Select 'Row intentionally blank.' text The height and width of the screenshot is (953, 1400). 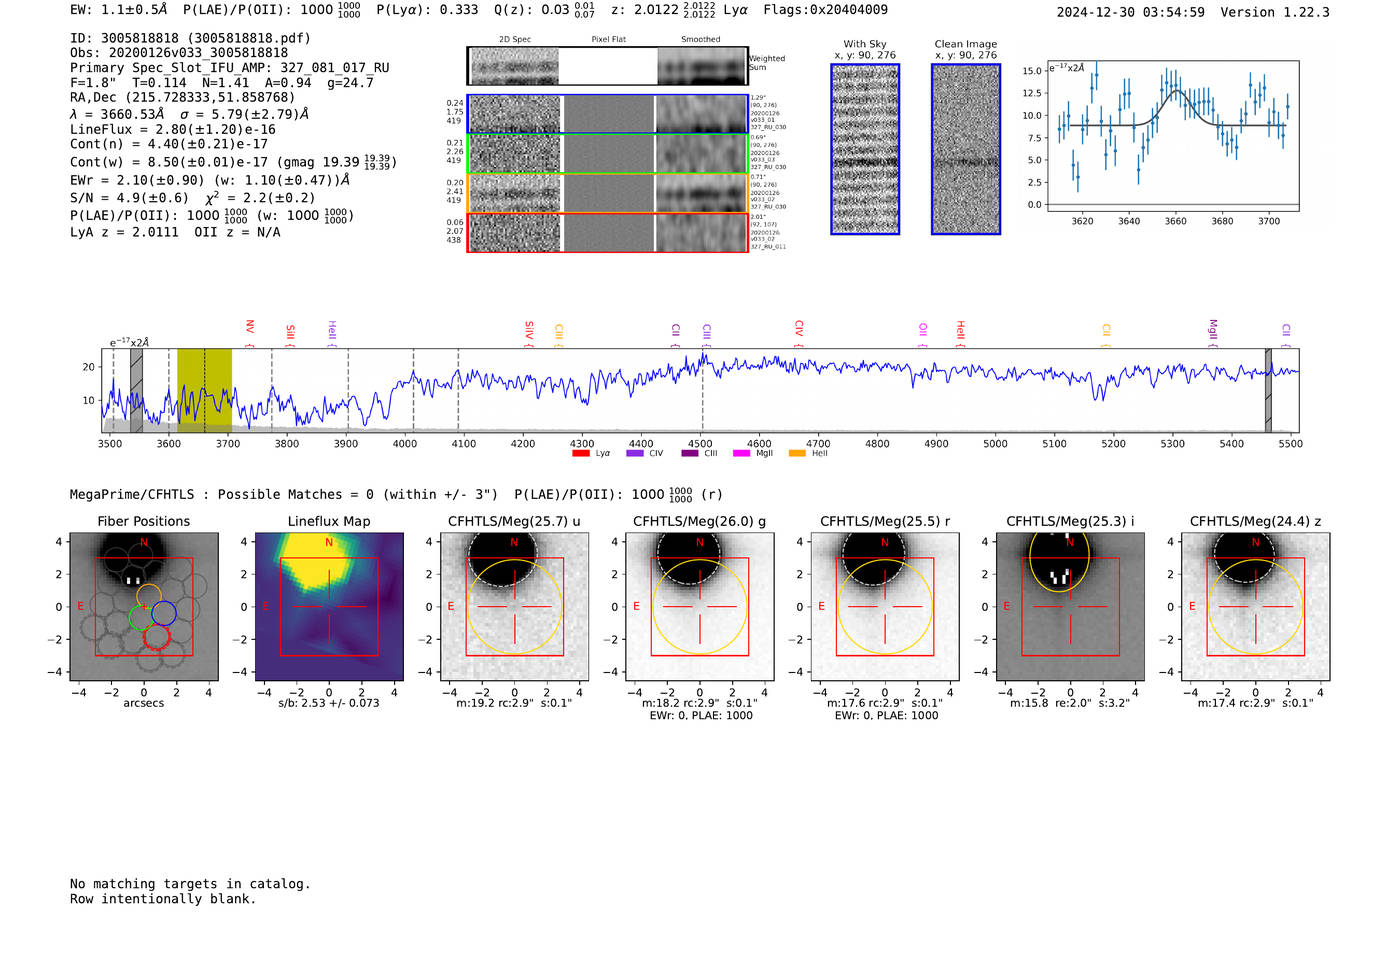click(x=163, y=899)
